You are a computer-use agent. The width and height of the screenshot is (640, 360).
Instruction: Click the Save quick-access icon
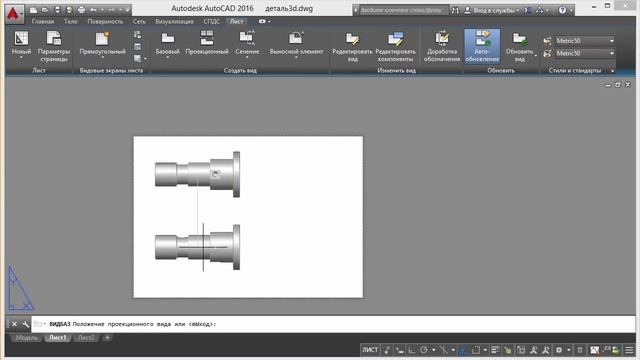(58, 10)
